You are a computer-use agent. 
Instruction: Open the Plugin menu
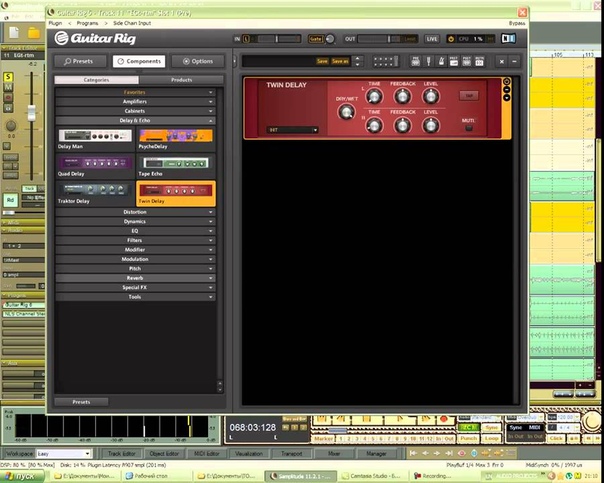pyautogui.click(x=55, y=23)
